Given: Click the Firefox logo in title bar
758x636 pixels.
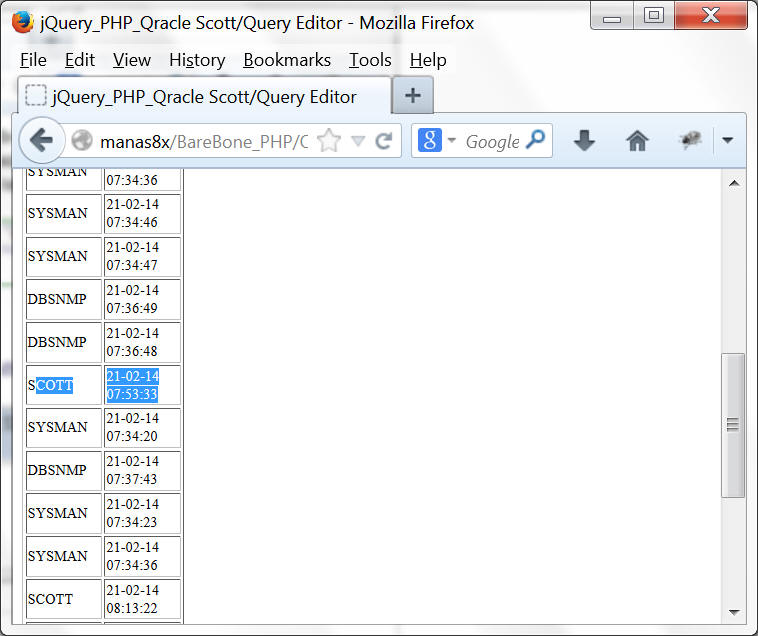Looking at the screenshot, I should click(x=23, y=22).
